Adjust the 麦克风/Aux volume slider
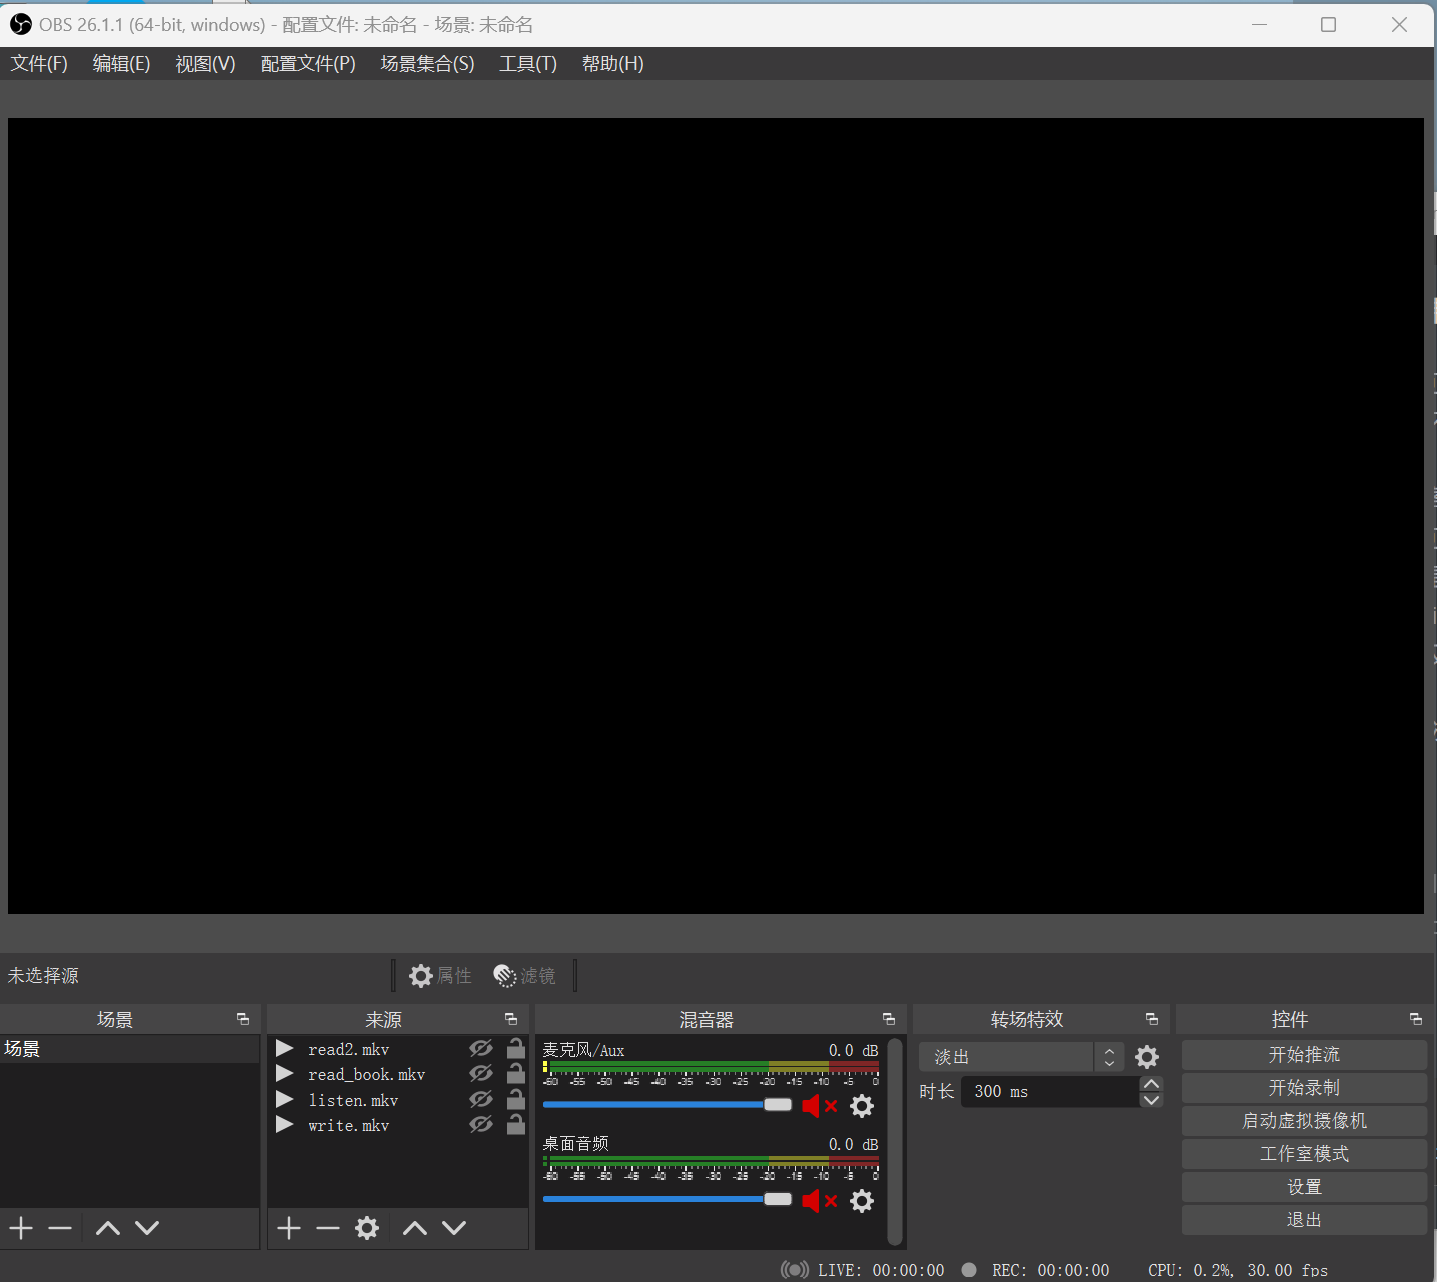Image resolution: width=1437 pixels, height=1282 pixels. coord(667,1105)
